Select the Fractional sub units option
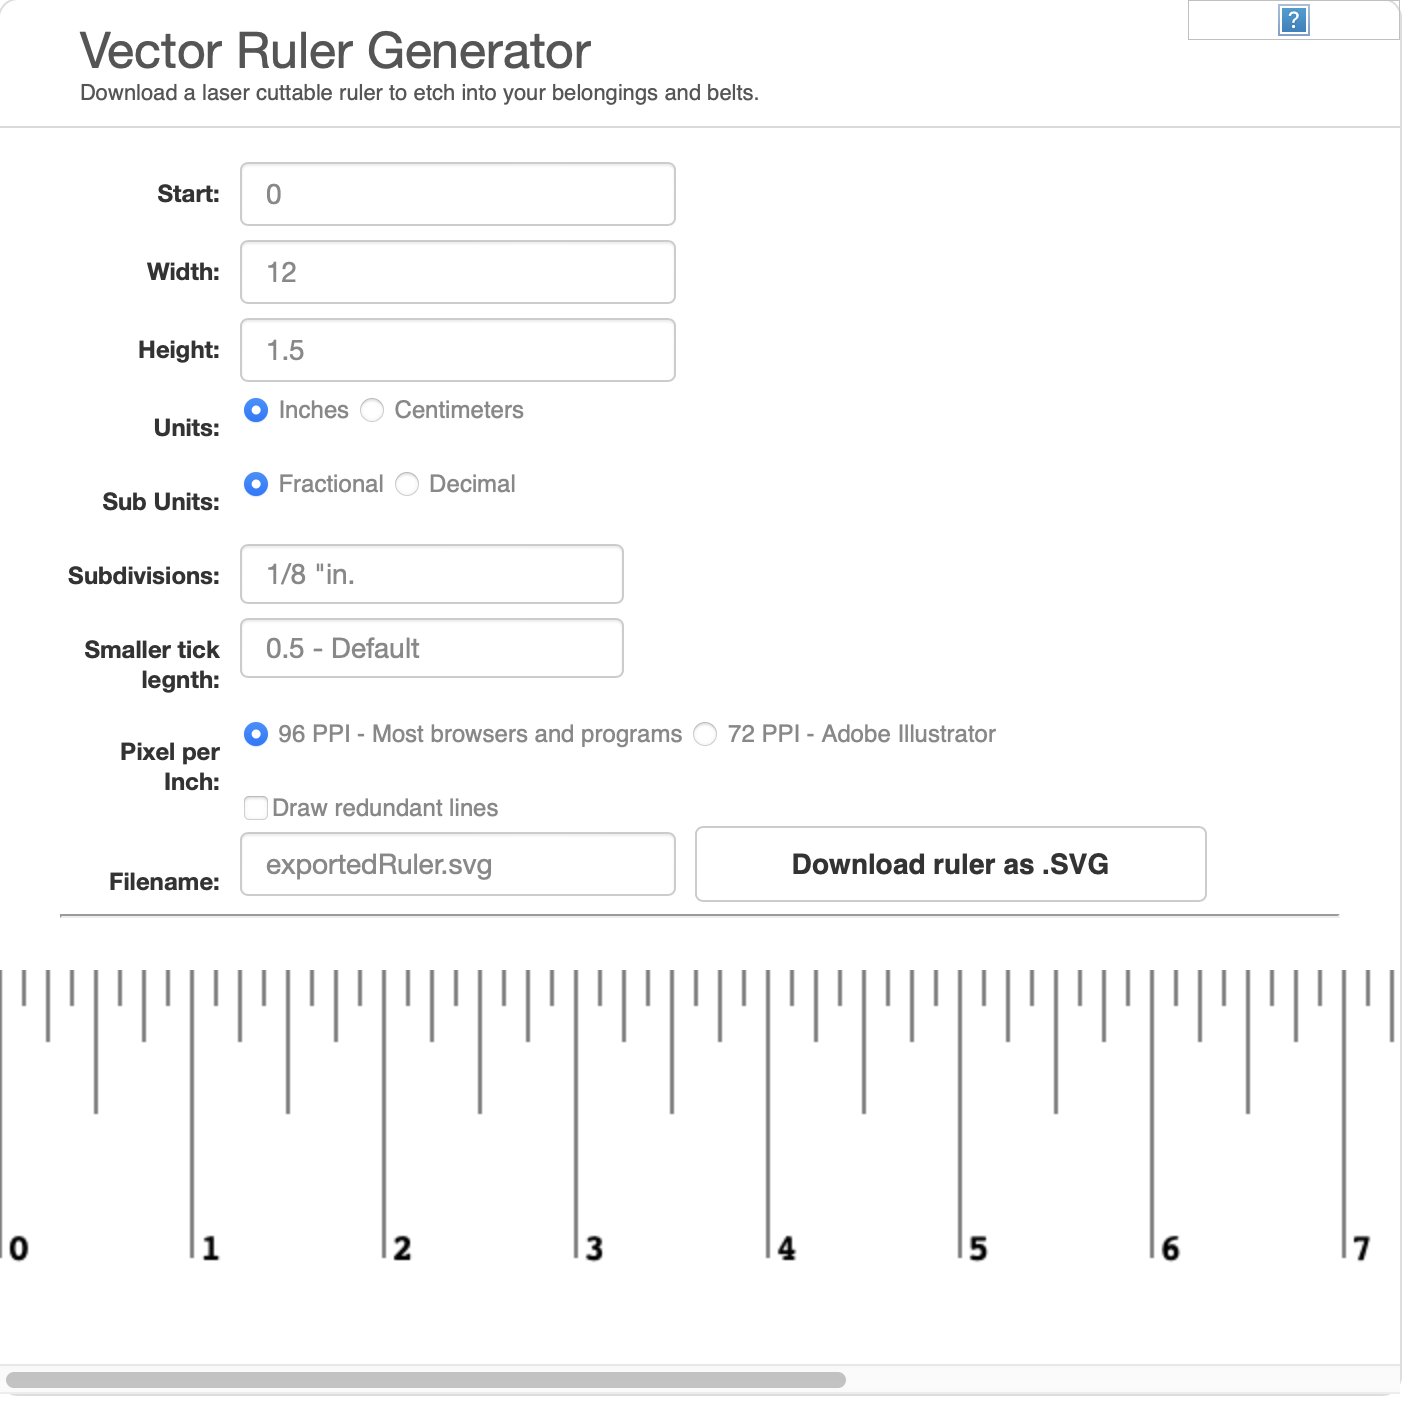Viewport: 1422px width, 1412px height. pyautogui.click(x=256, y=484)
